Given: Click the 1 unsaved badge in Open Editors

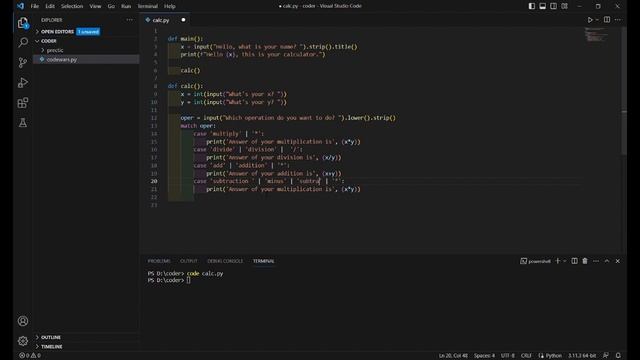Looking at the screenshot, I should pyautogui.click(x=88, y=31).
